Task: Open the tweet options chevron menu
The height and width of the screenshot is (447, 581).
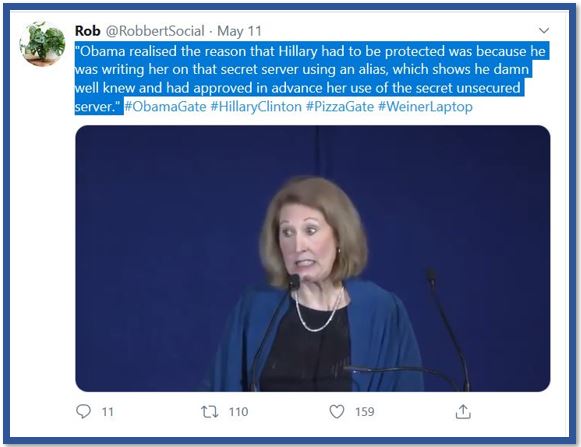Action: (x=544, y=30)
